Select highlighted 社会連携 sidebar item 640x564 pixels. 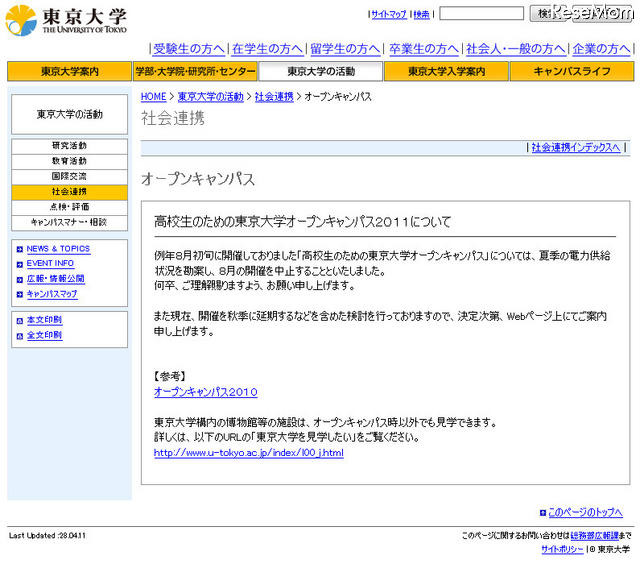pyautogui.click(x=69, y=192)
